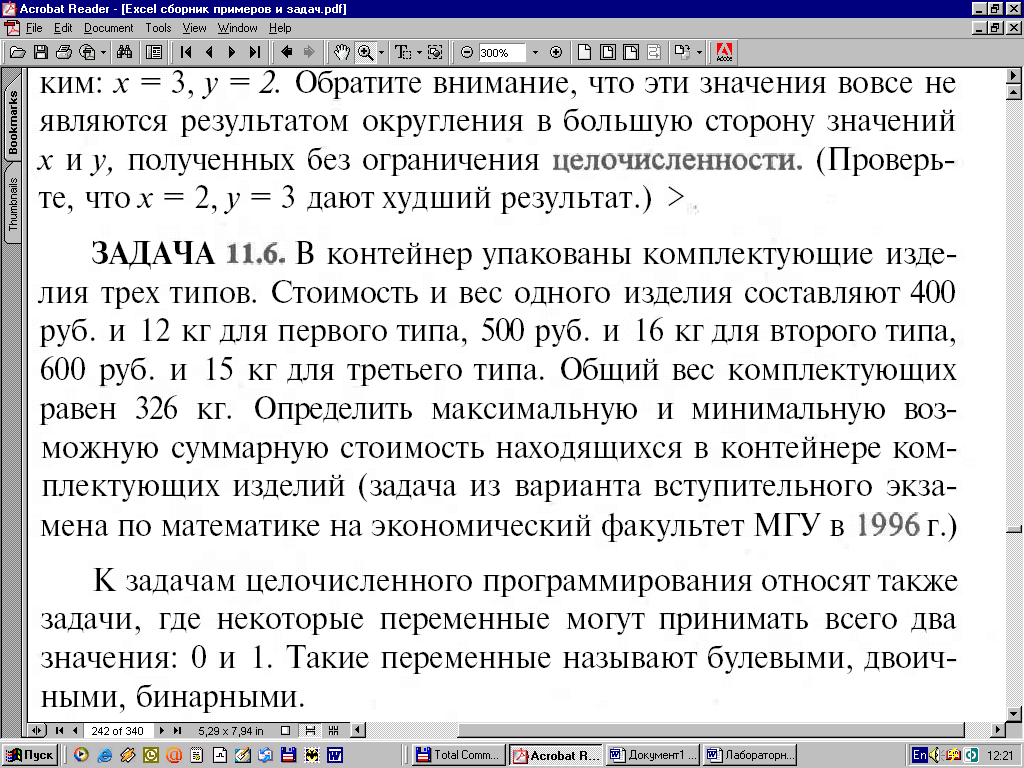This screenshot has width=1024, height=768.
Task: Go to last page in status bar
Action: click(x=178, y=730)
